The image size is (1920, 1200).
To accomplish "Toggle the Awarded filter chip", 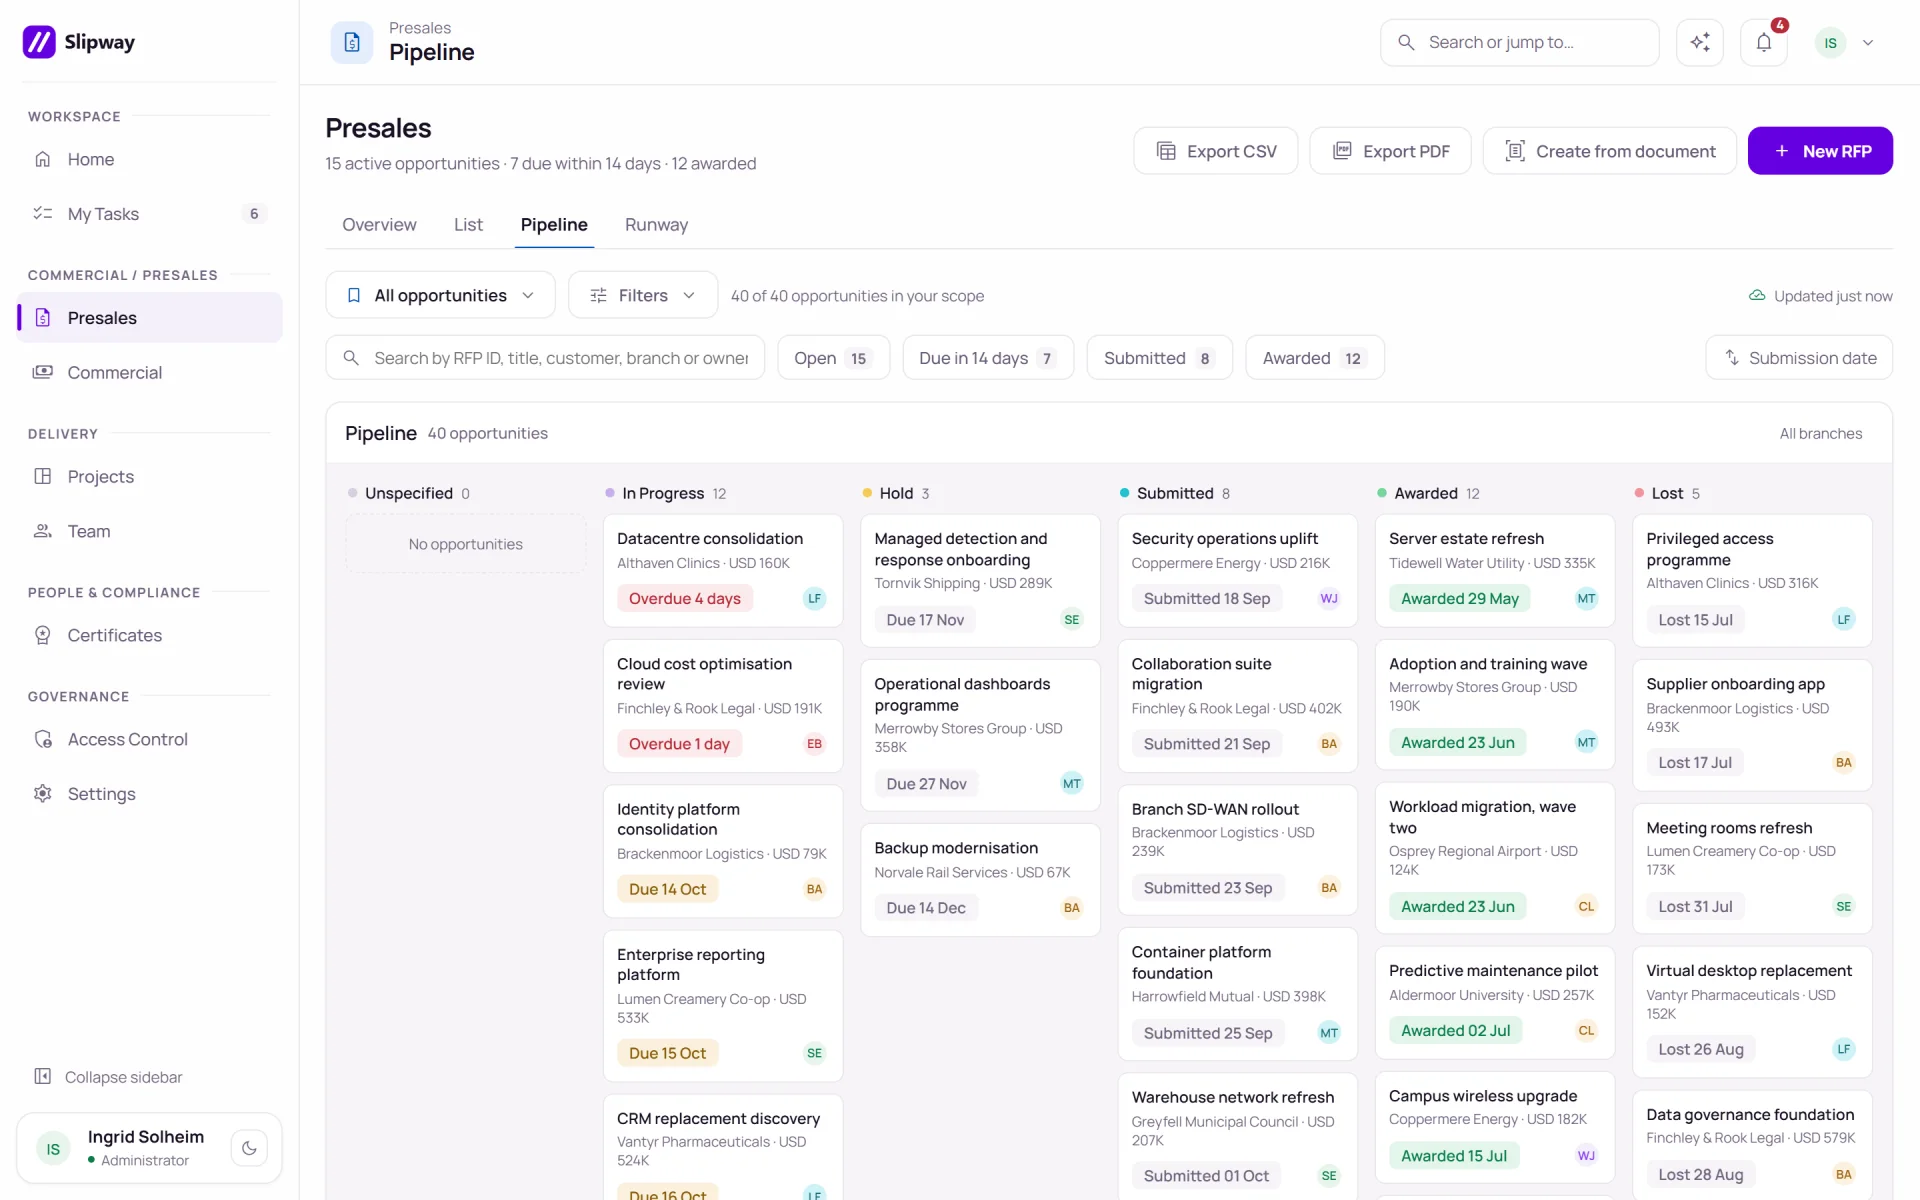I will click(x=1314, y=358).
